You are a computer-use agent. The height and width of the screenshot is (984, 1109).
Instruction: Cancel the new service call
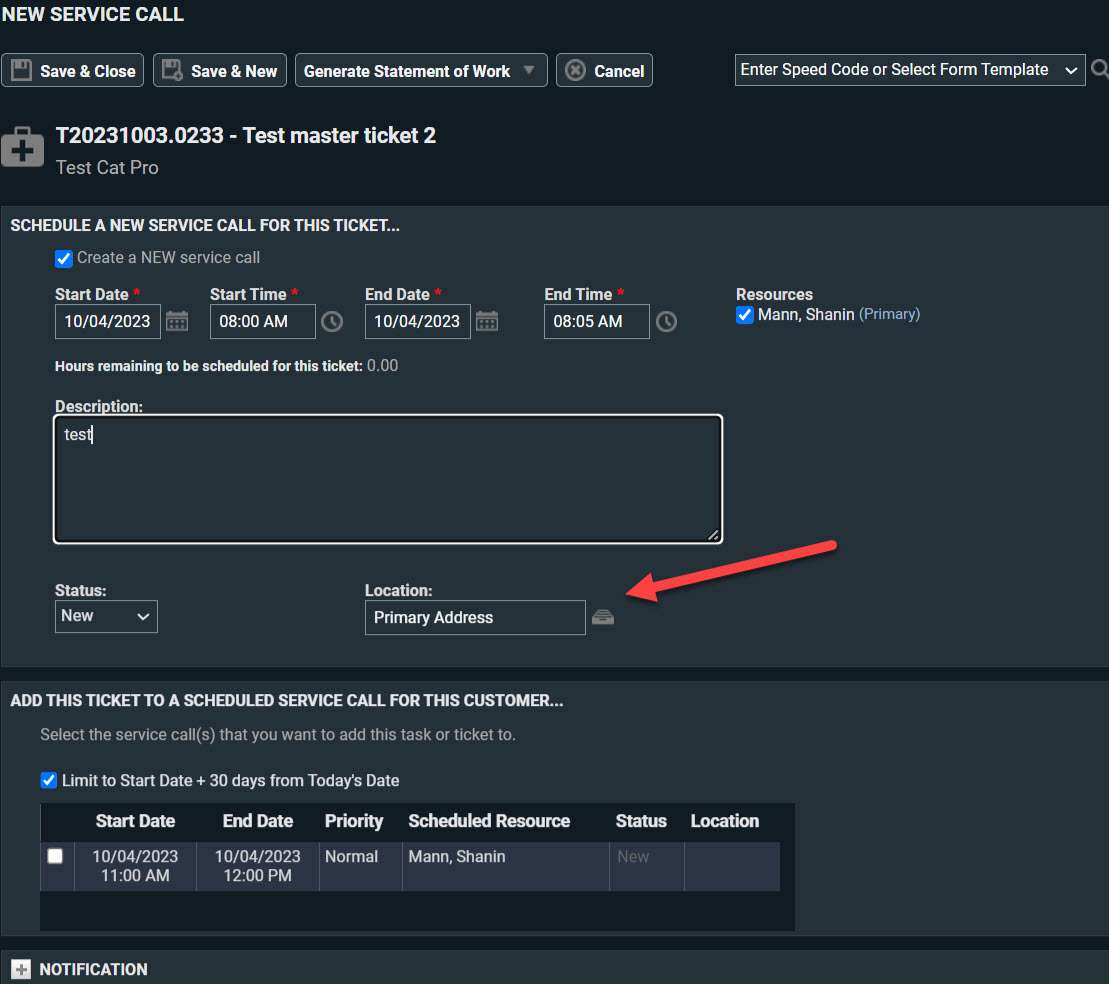pos(604,71)
